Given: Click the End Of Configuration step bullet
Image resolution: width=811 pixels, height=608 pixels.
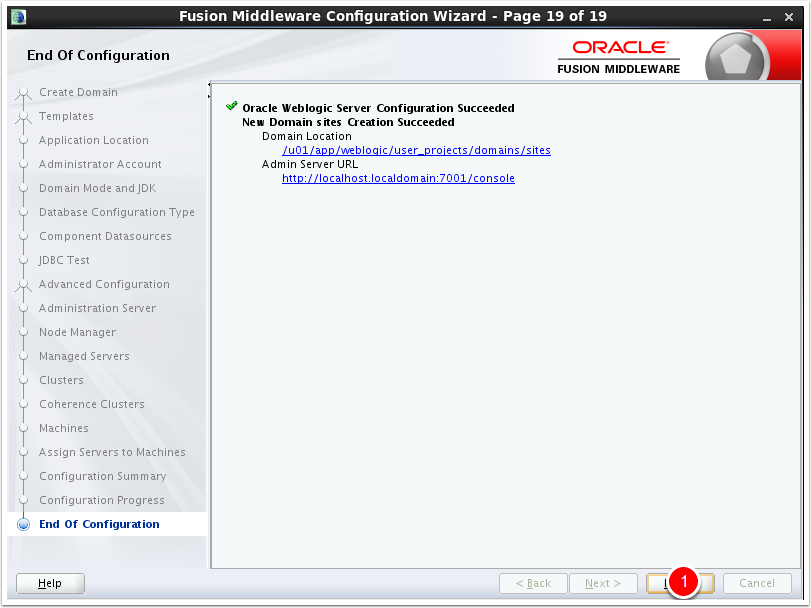Looking at the screenshot, I should click(x=24, y=525).
